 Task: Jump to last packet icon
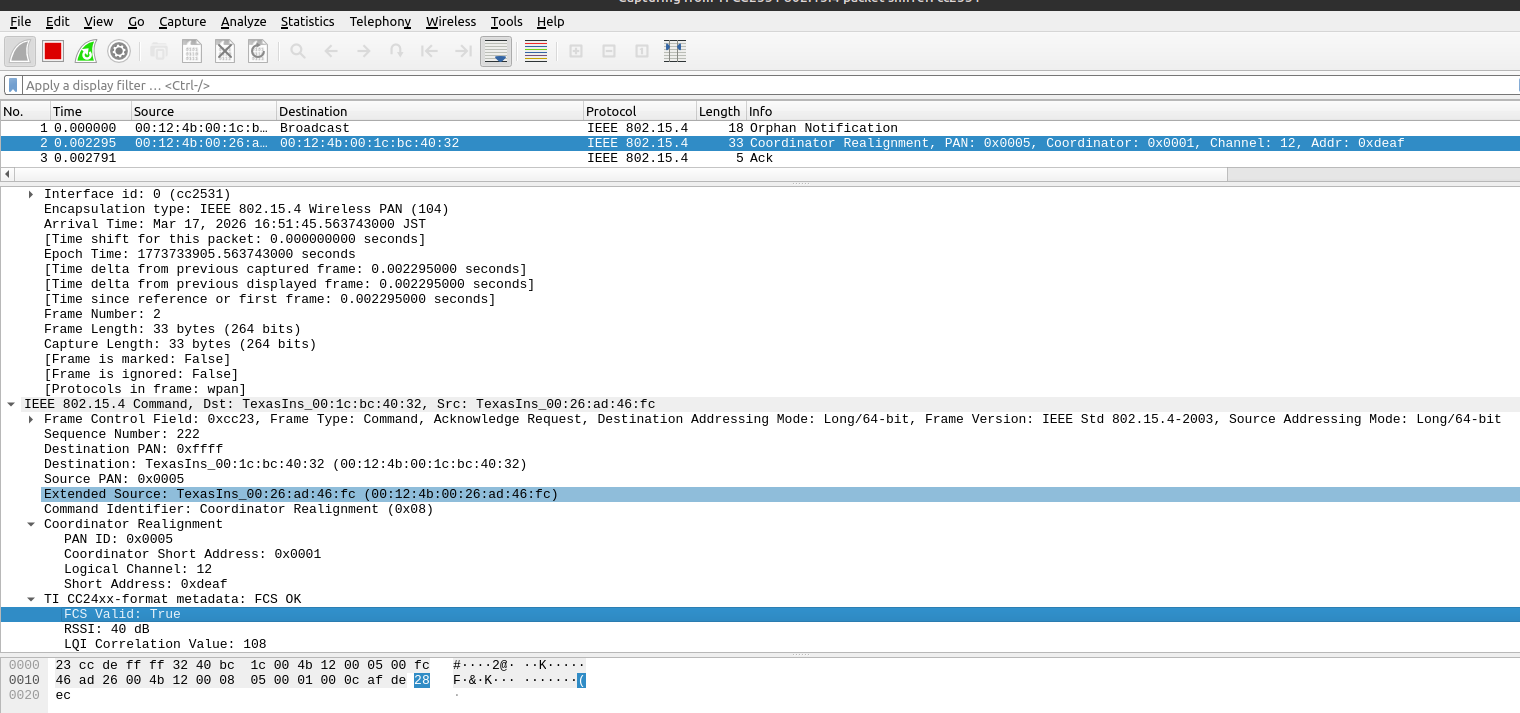tap(463, 51)
